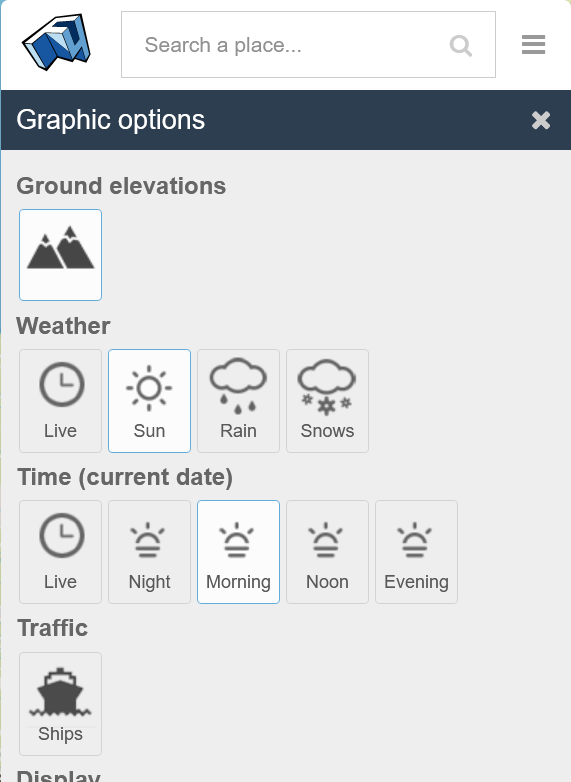
Task: Choose the Rain weather icon
Action: tap(238, 401)
